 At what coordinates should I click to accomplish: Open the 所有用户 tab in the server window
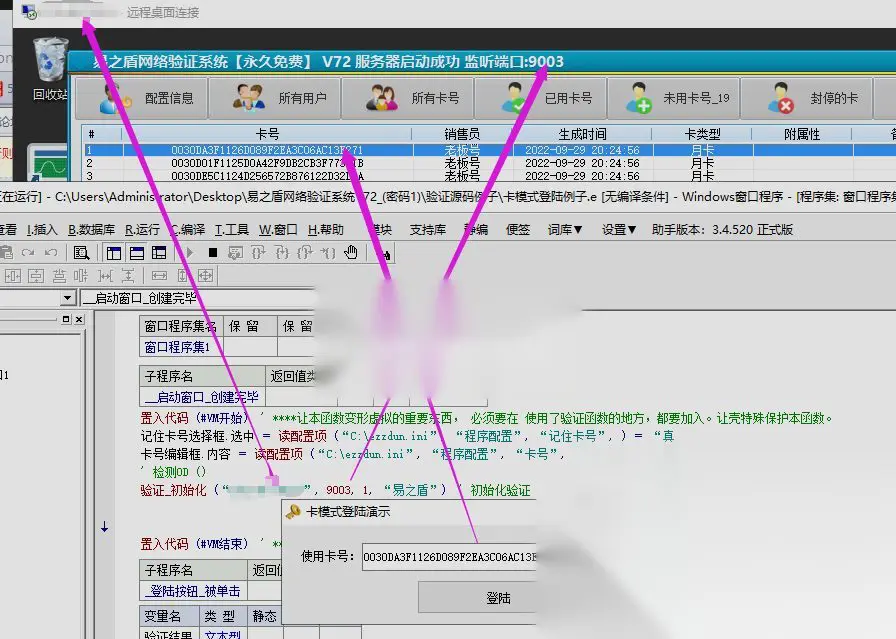click(275, 98)
